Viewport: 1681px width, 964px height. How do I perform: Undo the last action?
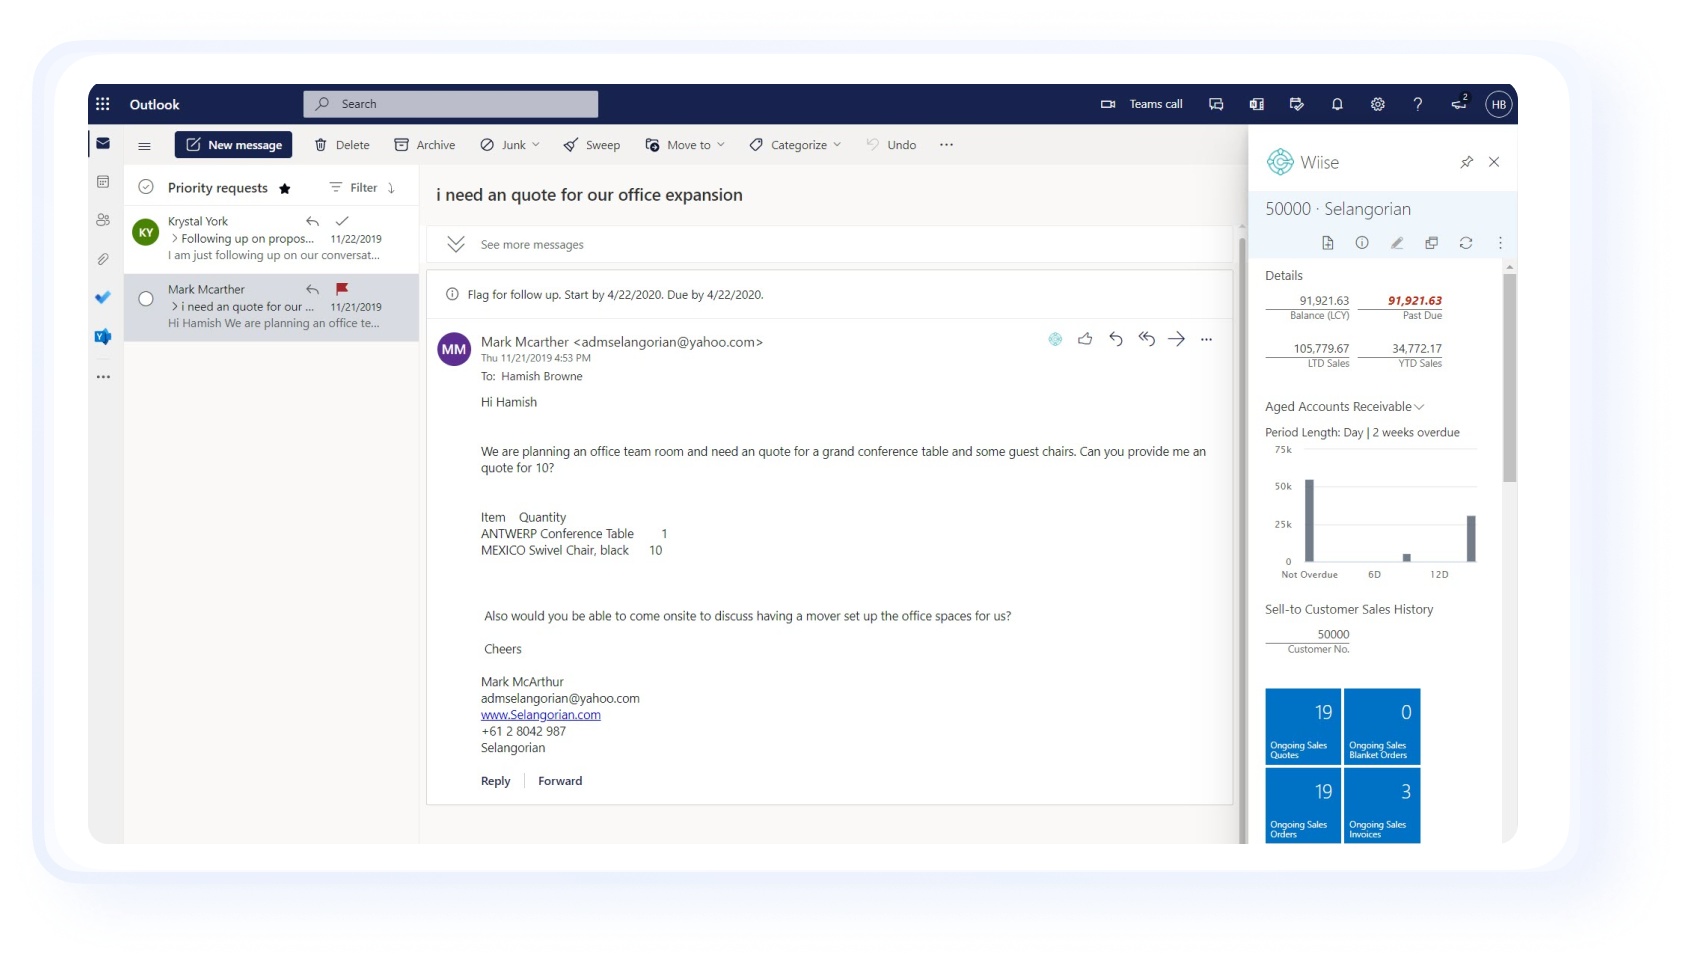(891, 145)
